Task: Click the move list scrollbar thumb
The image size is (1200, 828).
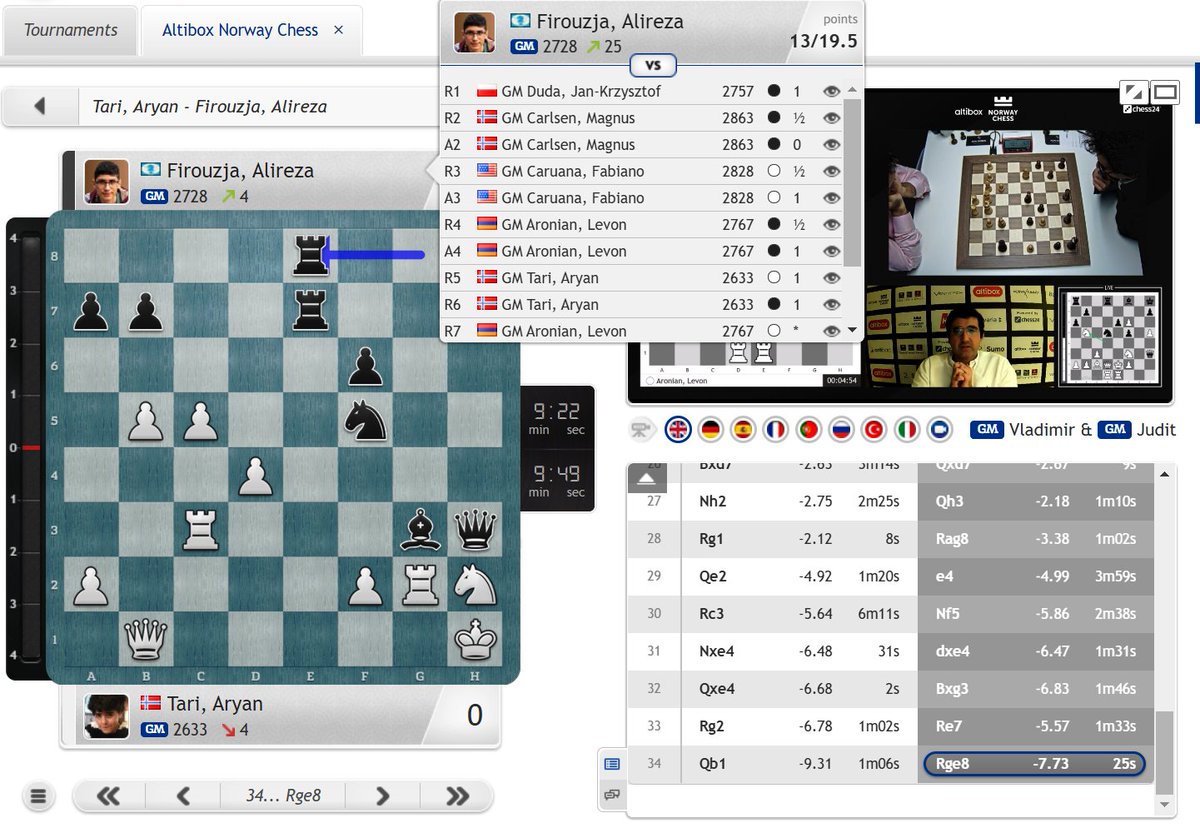Action: pyautogui.click(x=1163, y=755)
